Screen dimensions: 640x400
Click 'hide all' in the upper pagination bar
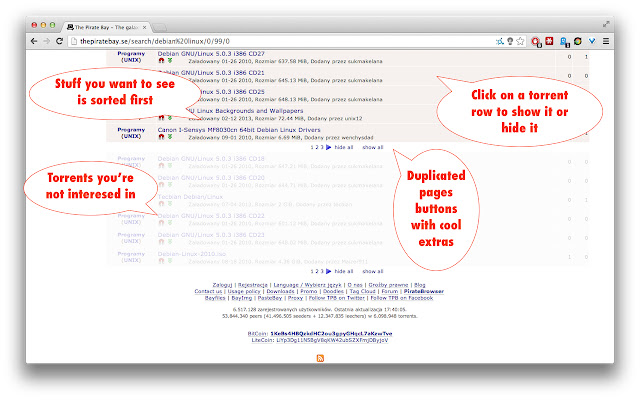pos(344,147)
